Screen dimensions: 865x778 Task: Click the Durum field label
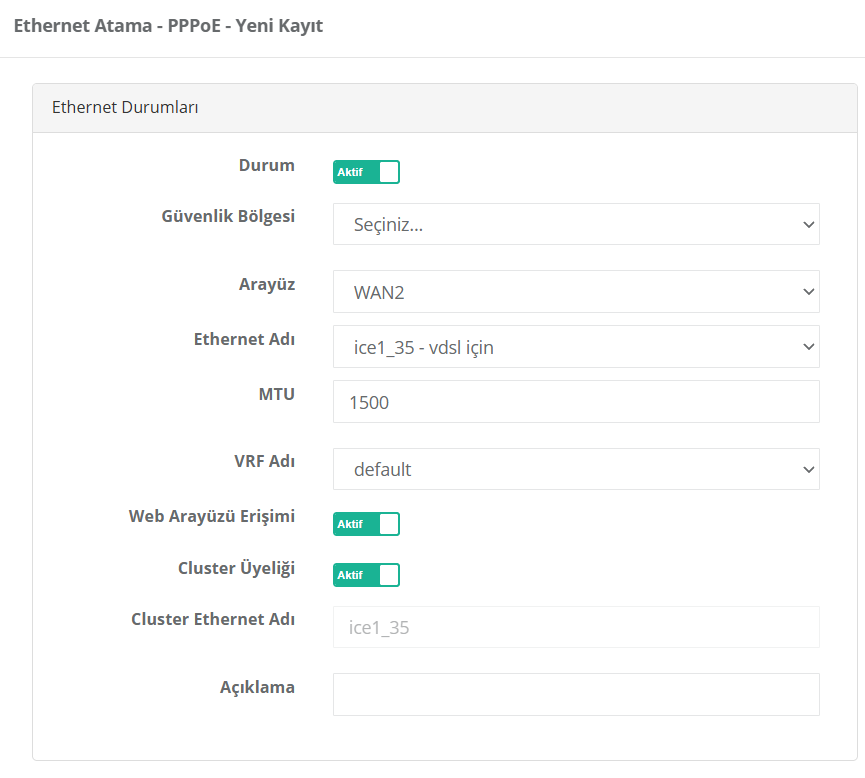(266, 165)
